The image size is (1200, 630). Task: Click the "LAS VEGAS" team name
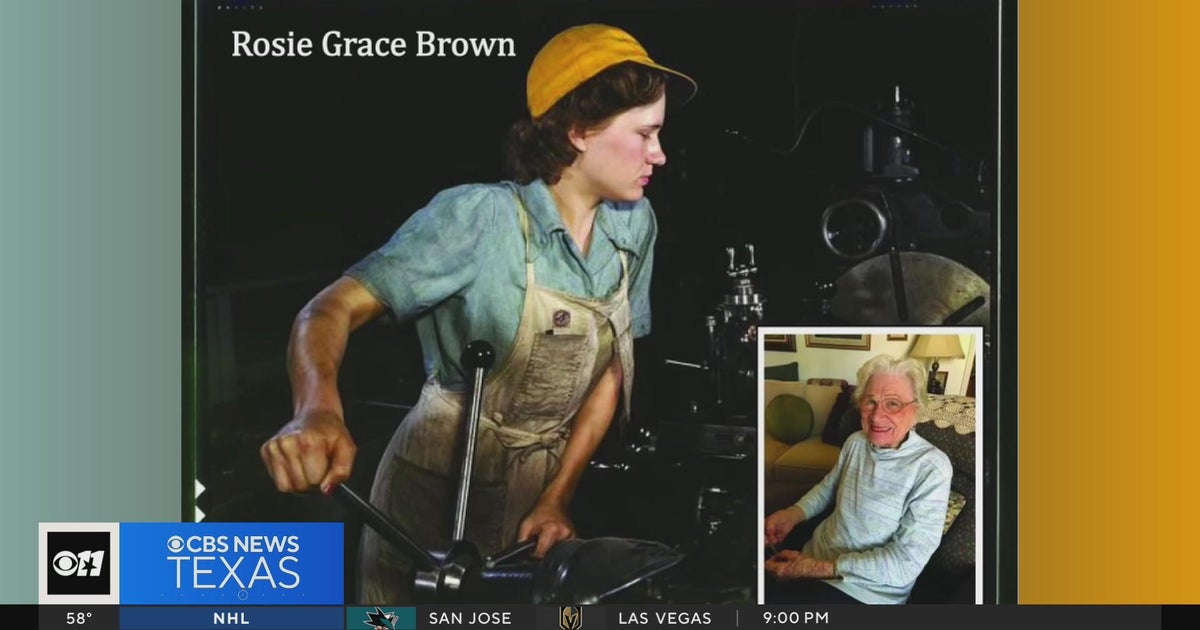[x=665, y=618]
